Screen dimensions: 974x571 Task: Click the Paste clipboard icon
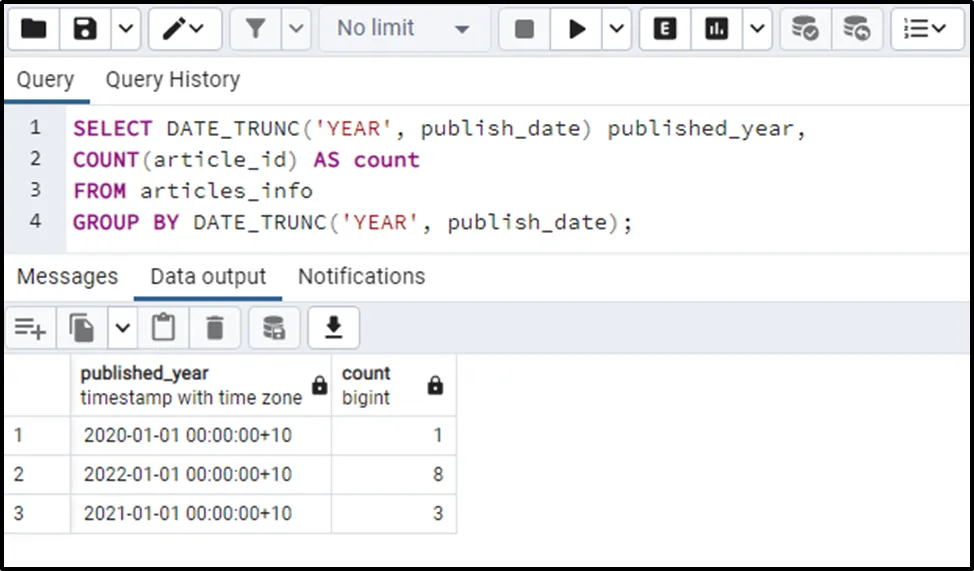[163, 327]
